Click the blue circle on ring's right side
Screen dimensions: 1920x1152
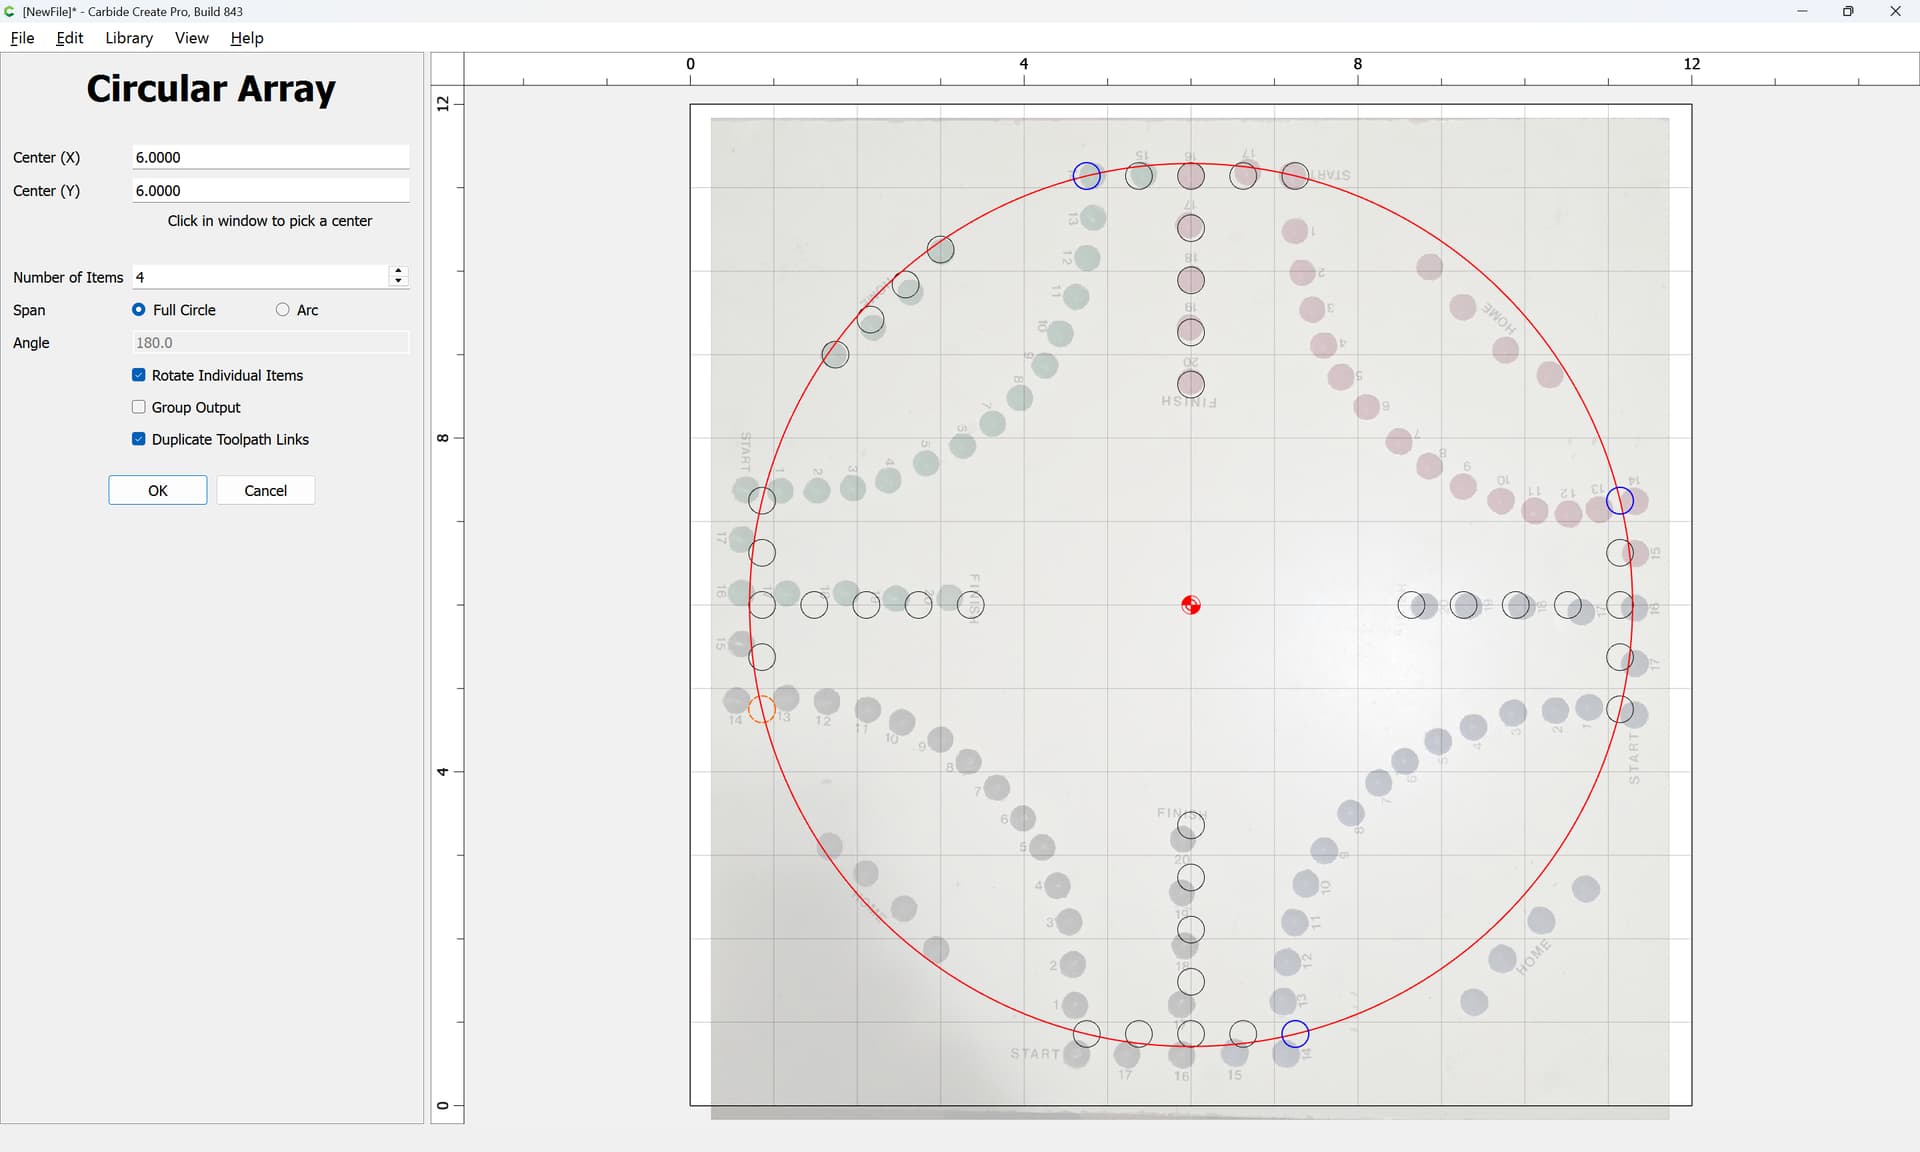(x=1619, y=500)
